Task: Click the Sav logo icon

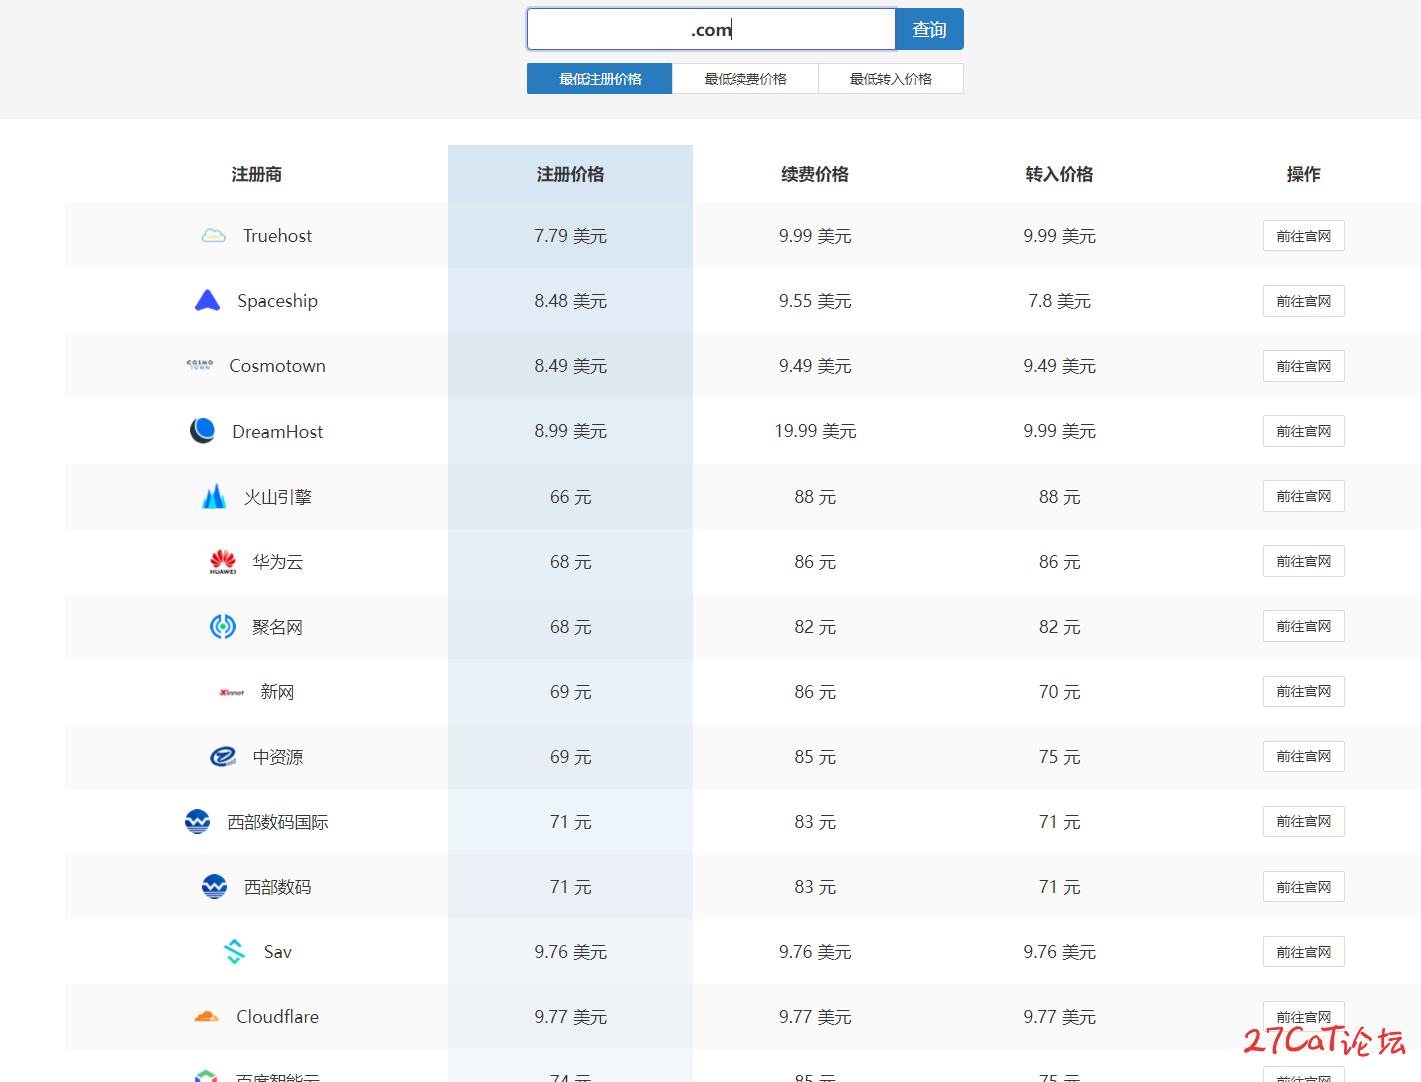Action: (234, 951)
